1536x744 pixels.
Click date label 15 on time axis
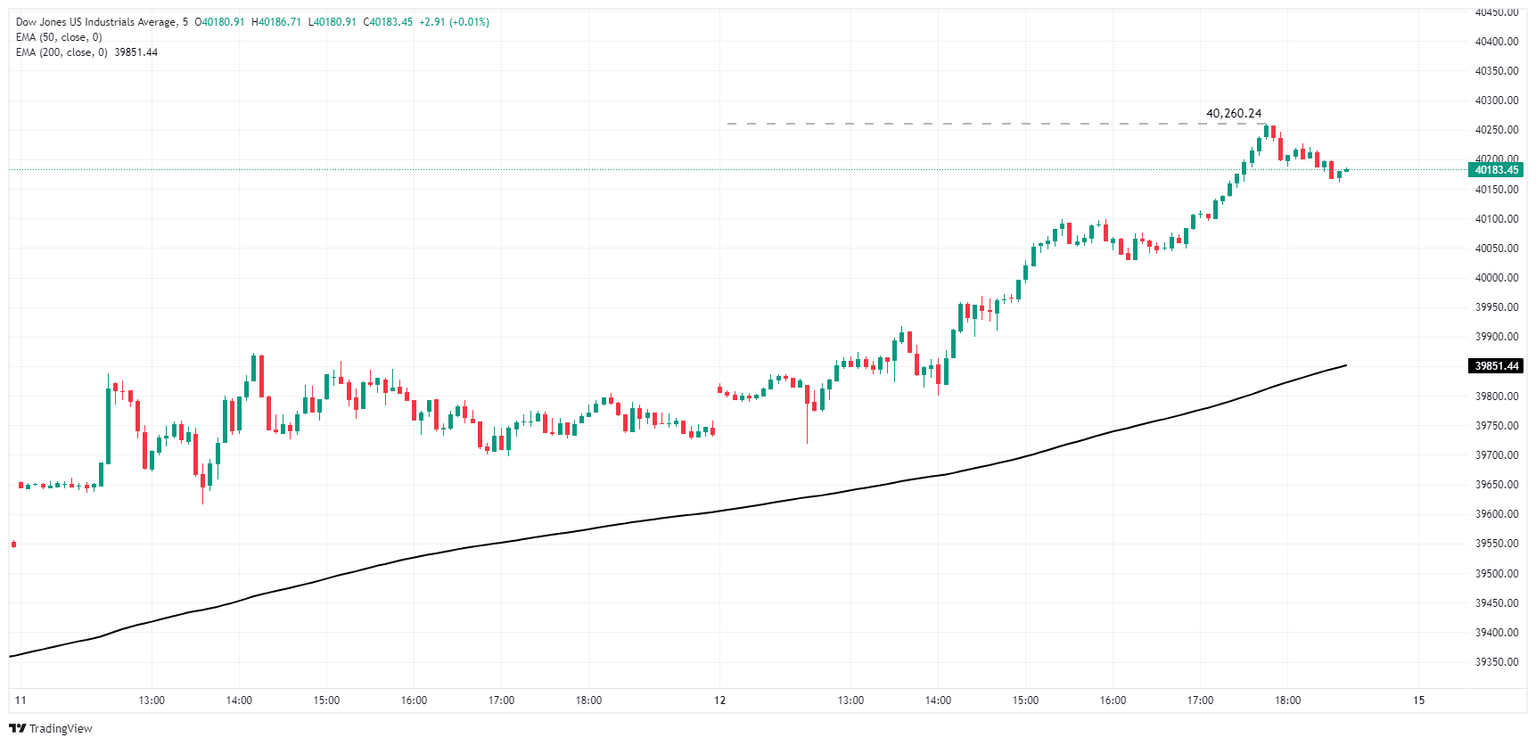click(x=1419, y=700)
